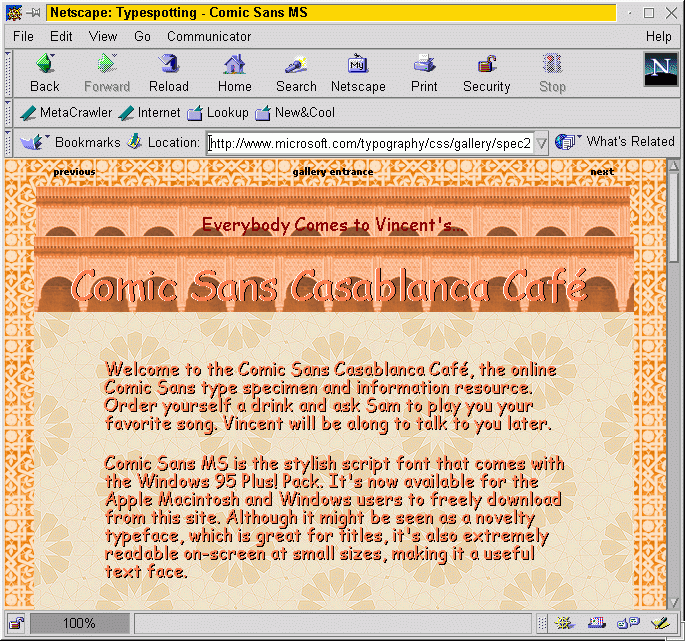Open the Newsgroups component bar icon
This screenshot has width=685, height=641.
coord(629,623)
